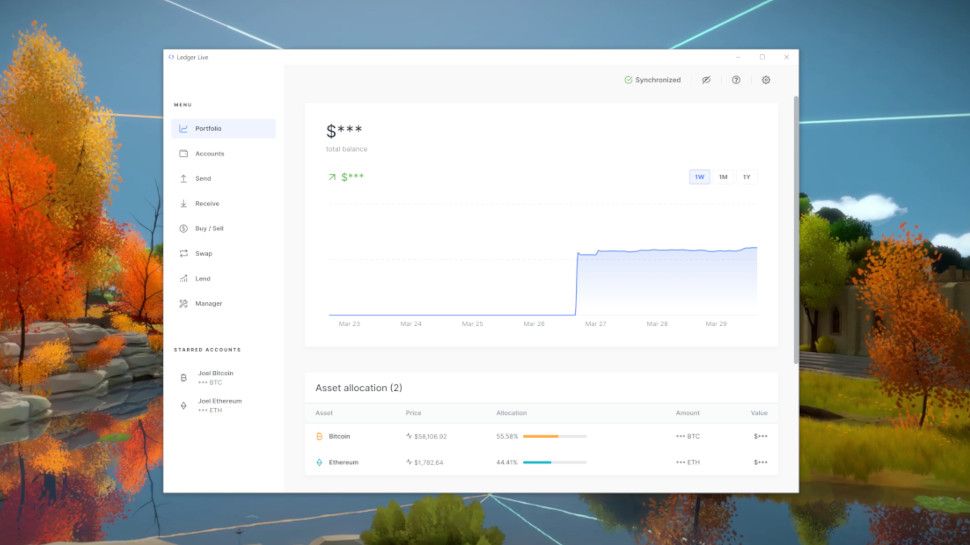Click the Buy / Sell dollar icon
The width and height of the screenshot is (970, 545).
tap(183, 228)
